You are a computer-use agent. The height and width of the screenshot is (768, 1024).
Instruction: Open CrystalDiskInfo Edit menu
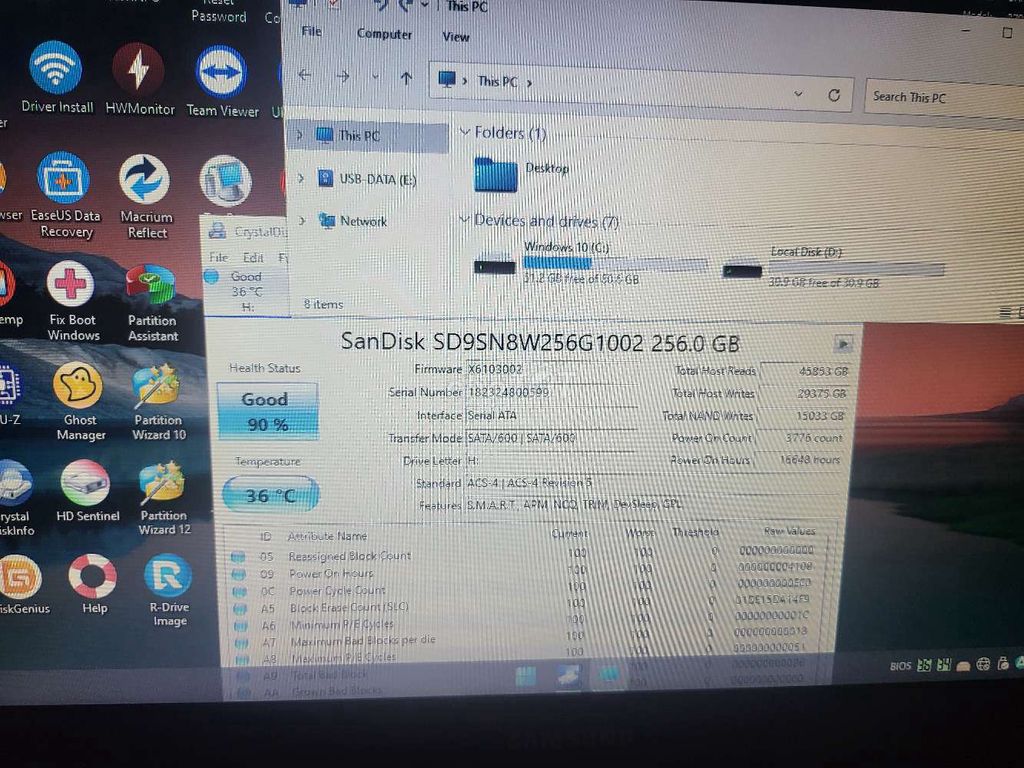click(x=253, y=258)
